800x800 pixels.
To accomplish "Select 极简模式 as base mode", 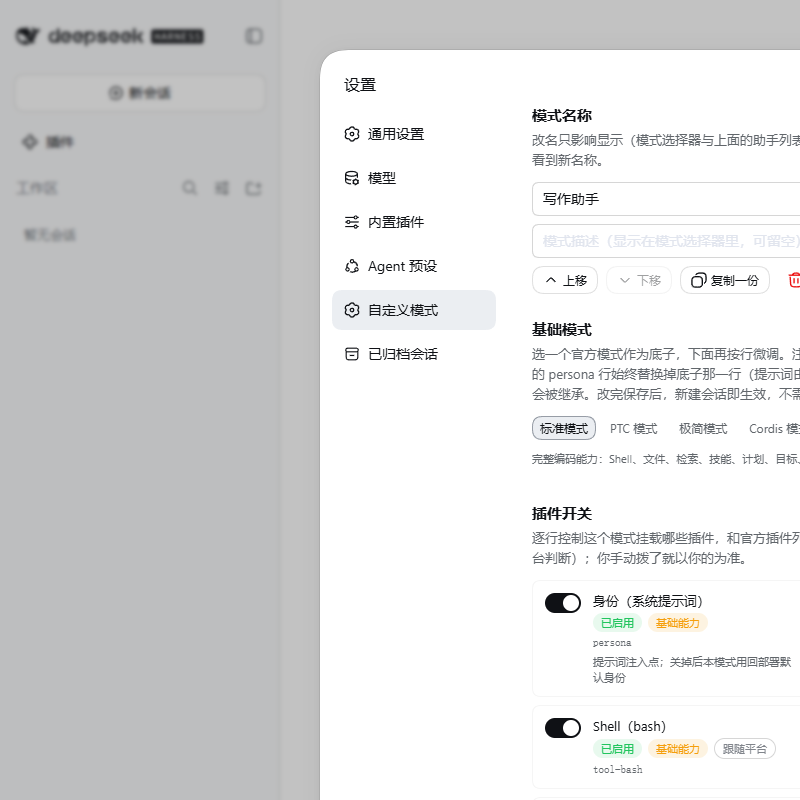I will 703,429.
